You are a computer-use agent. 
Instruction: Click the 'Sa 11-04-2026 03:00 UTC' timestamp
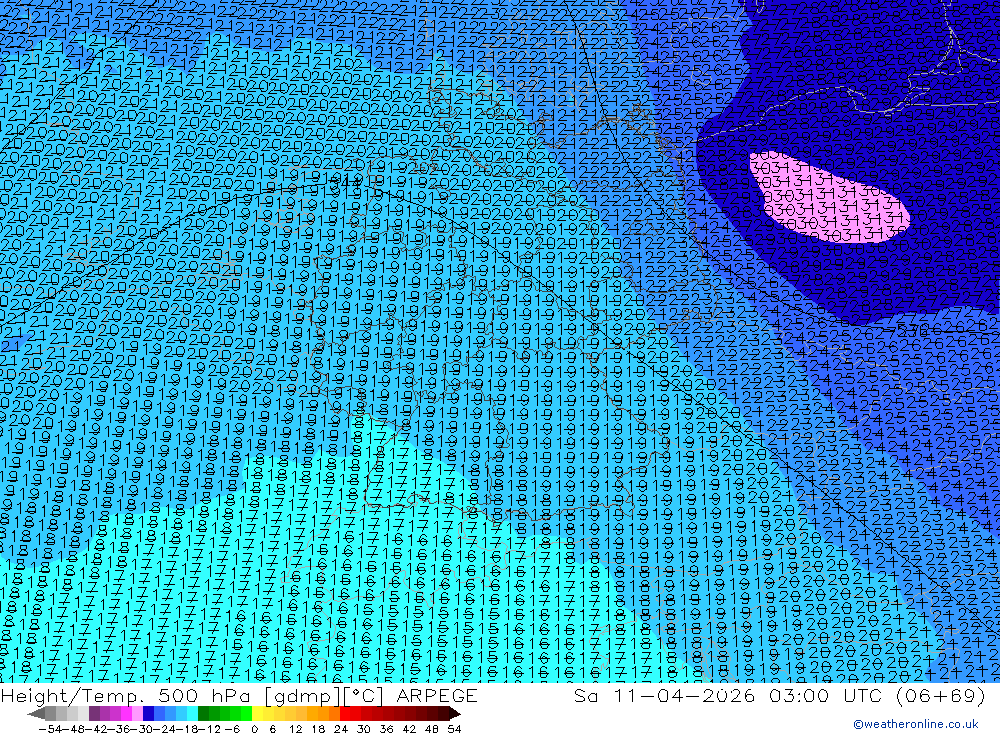coord(729,695)
